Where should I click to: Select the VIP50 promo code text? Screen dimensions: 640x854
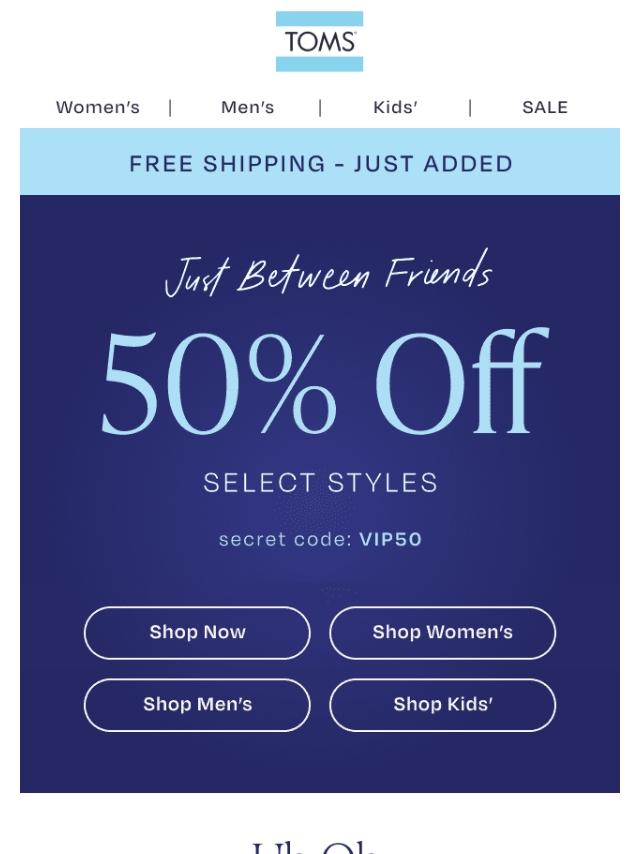pyautogui.click(x=391, y=540)
